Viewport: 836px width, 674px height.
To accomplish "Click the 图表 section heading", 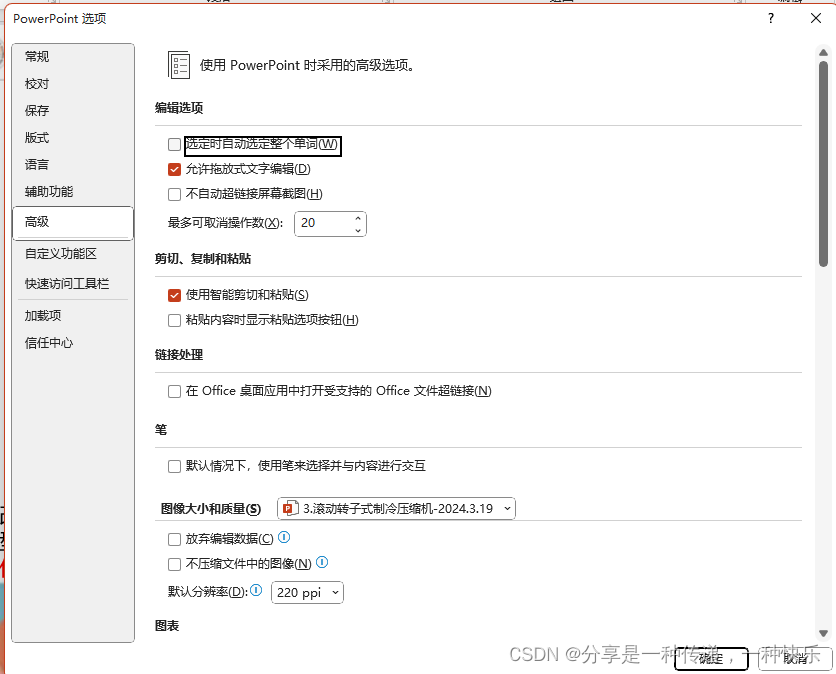I will (167, 626).
